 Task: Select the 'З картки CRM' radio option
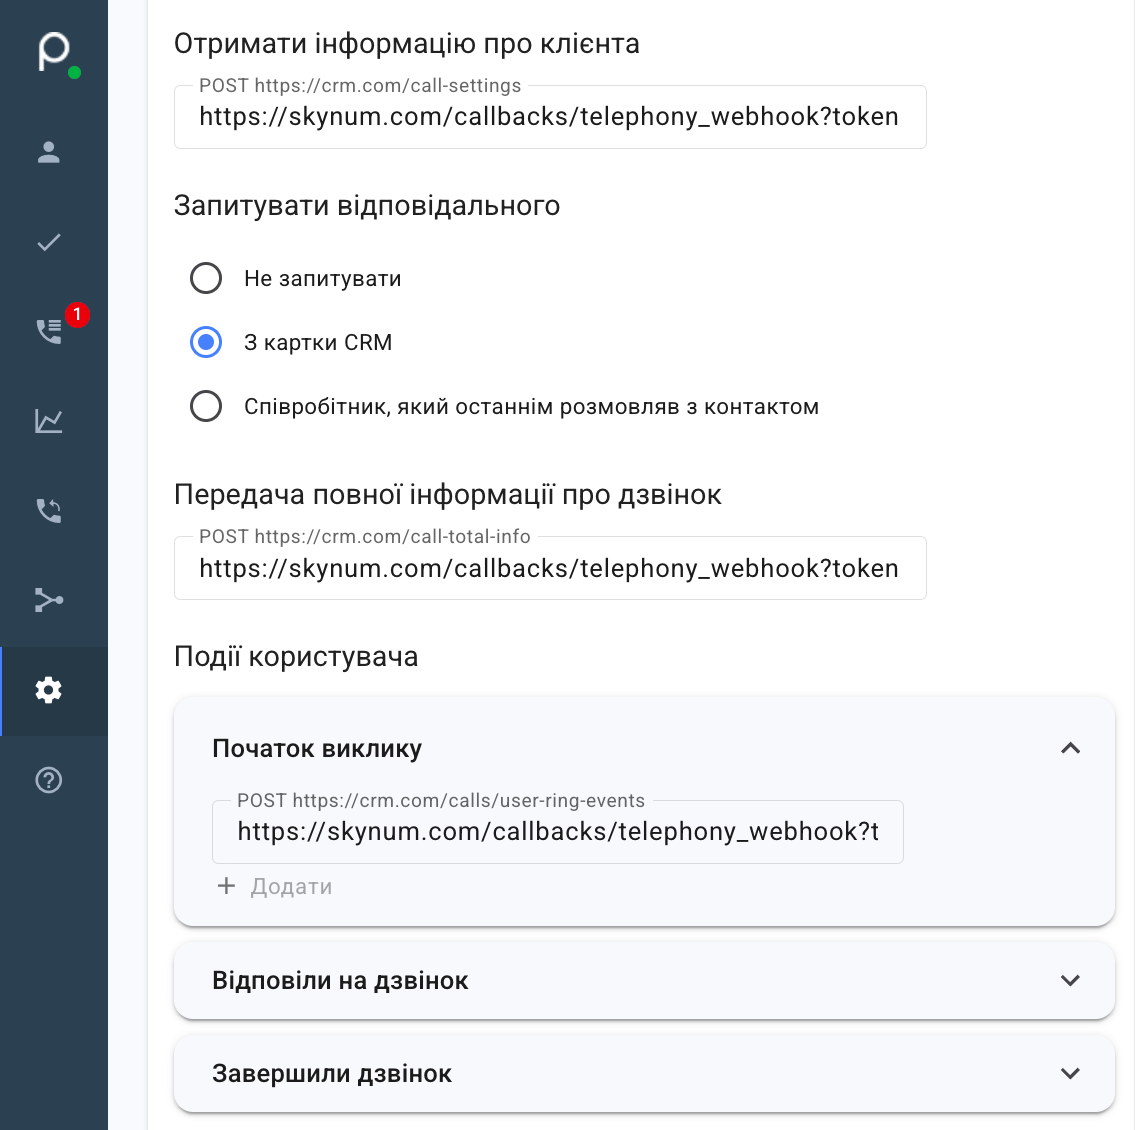206,342
